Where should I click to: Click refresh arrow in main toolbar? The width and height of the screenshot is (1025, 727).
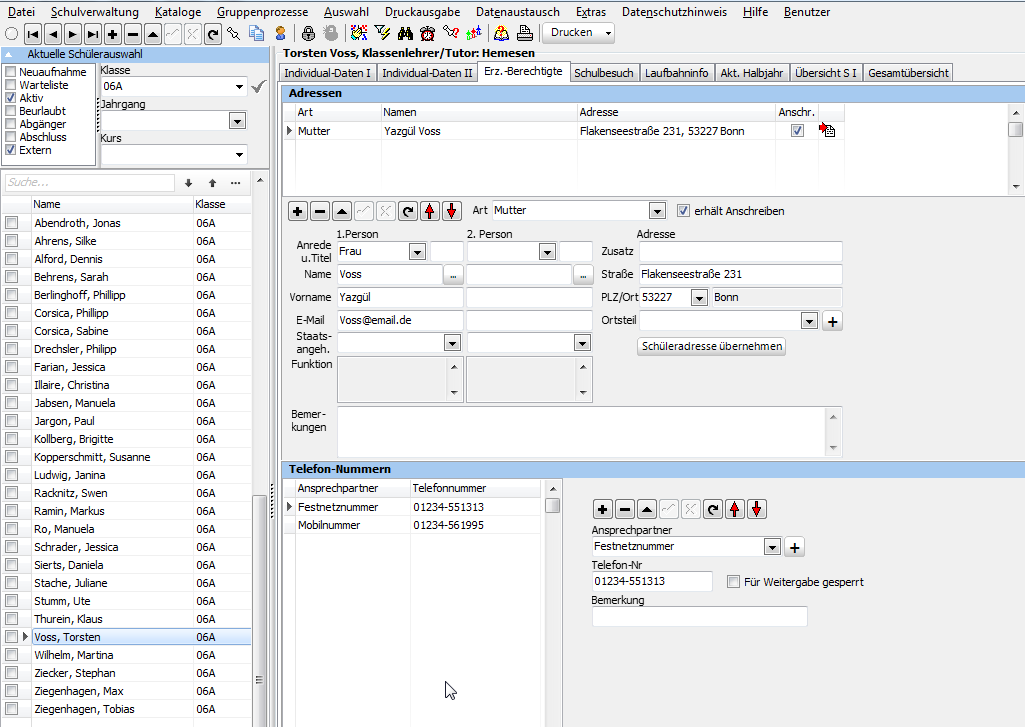pos(212,33)
